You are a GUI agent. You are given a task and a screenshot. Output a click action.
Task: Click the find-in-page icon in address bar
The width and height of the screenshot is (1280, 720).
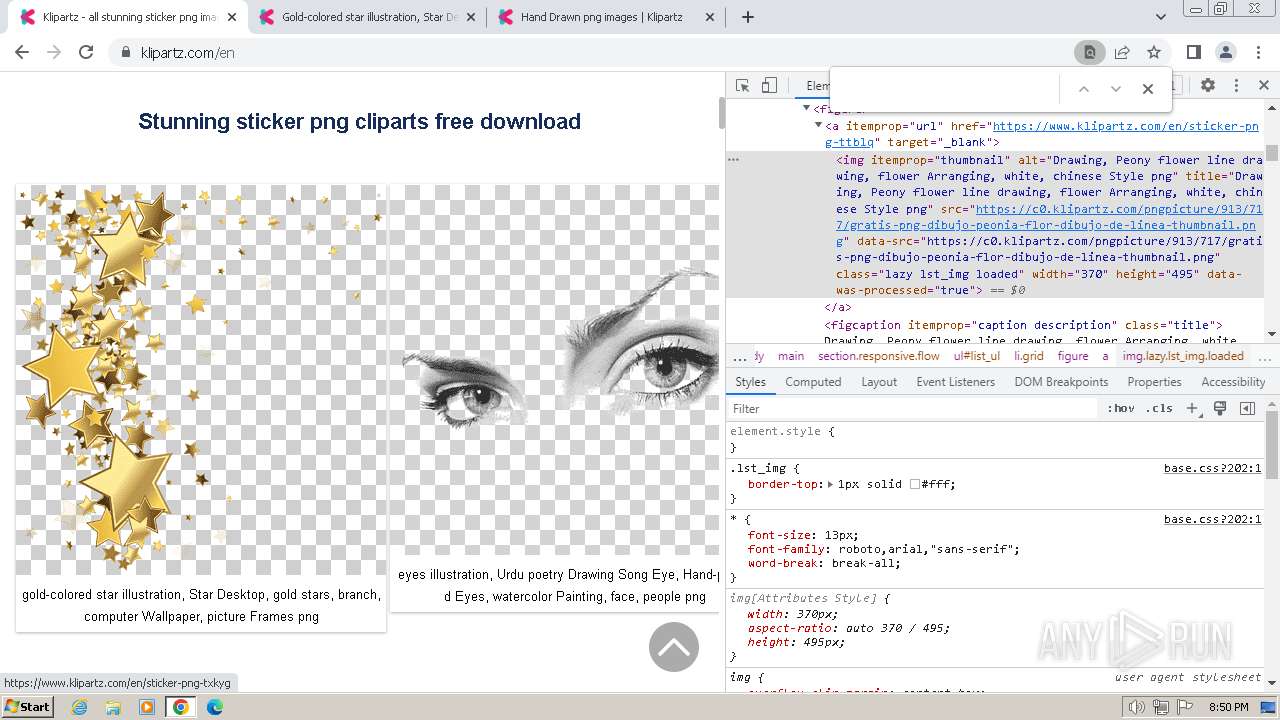(1090, 52)
